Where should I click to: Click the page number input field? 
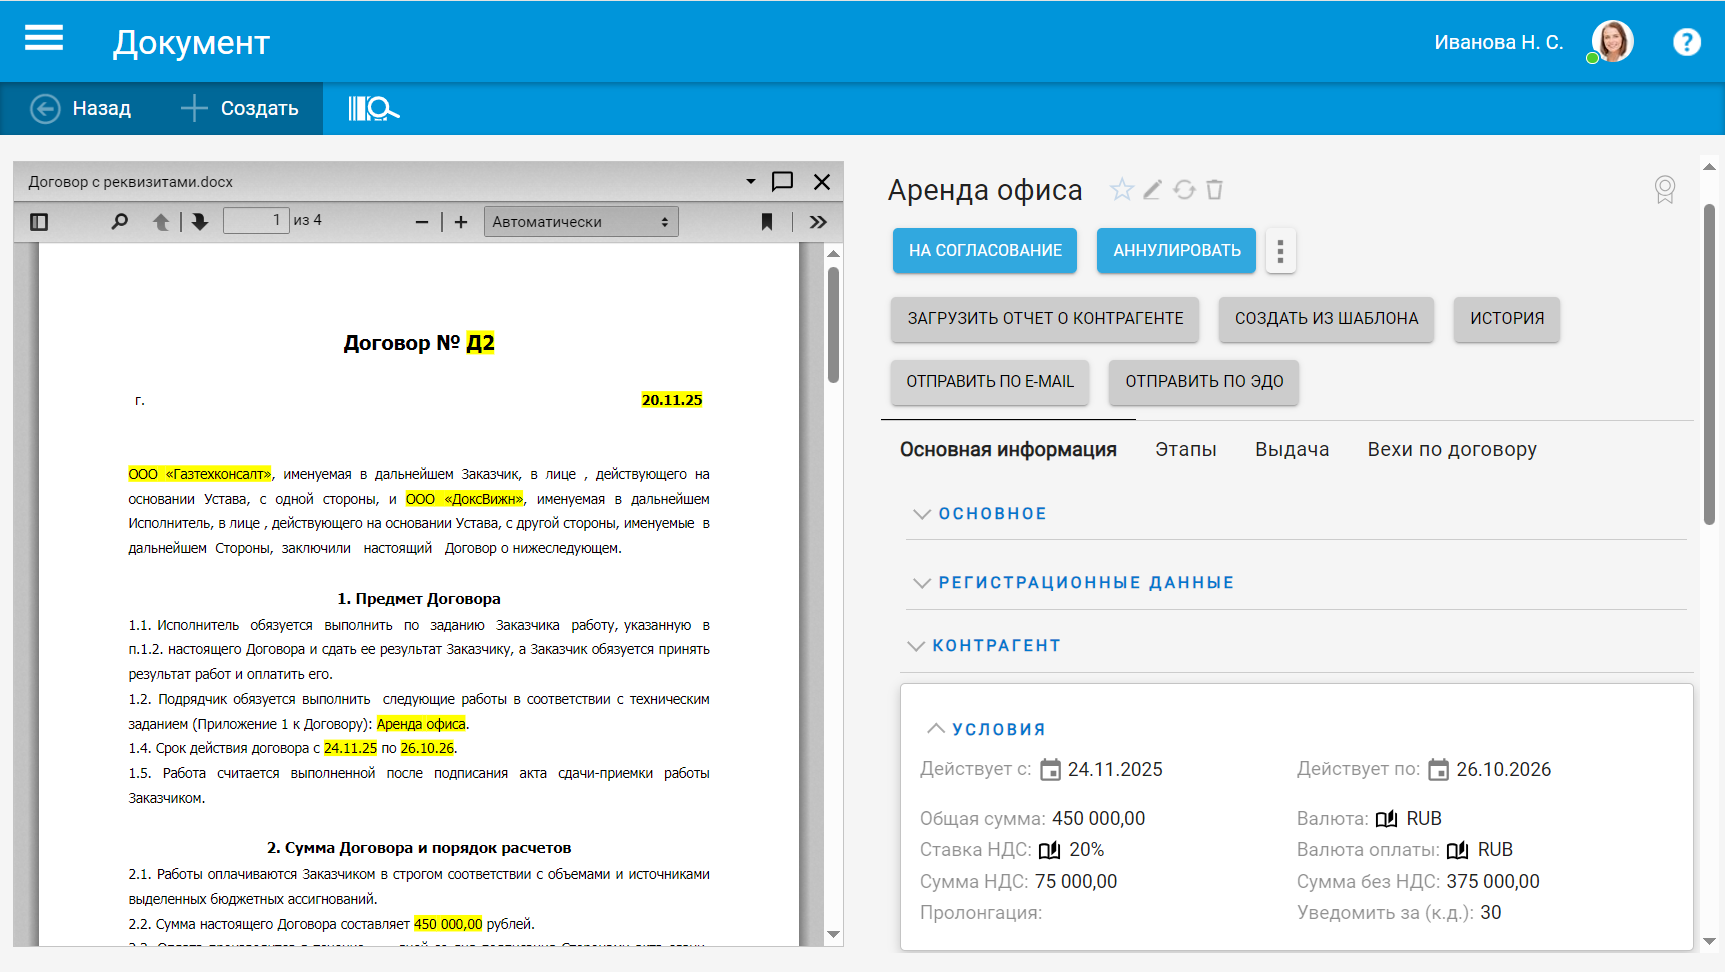point(256,221)
